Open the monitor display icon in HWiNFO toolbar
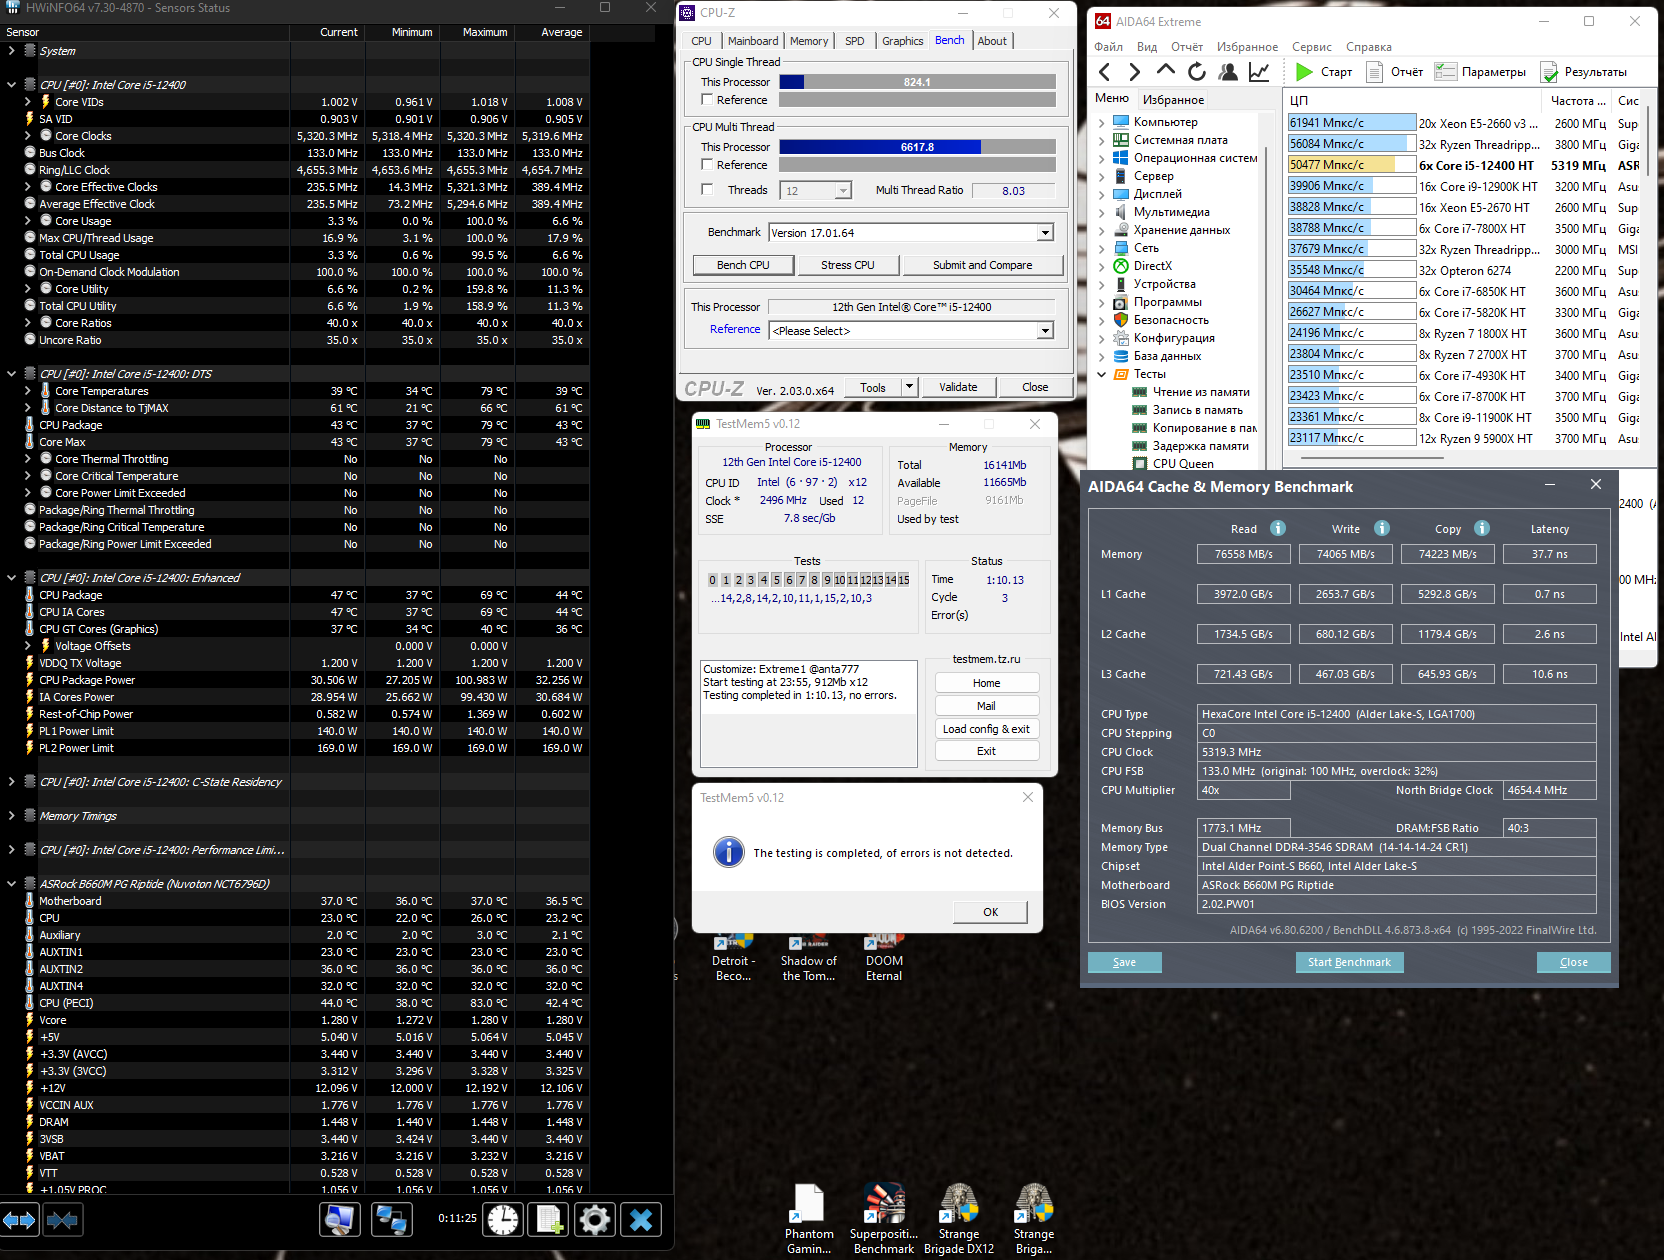 [340, 1219]
